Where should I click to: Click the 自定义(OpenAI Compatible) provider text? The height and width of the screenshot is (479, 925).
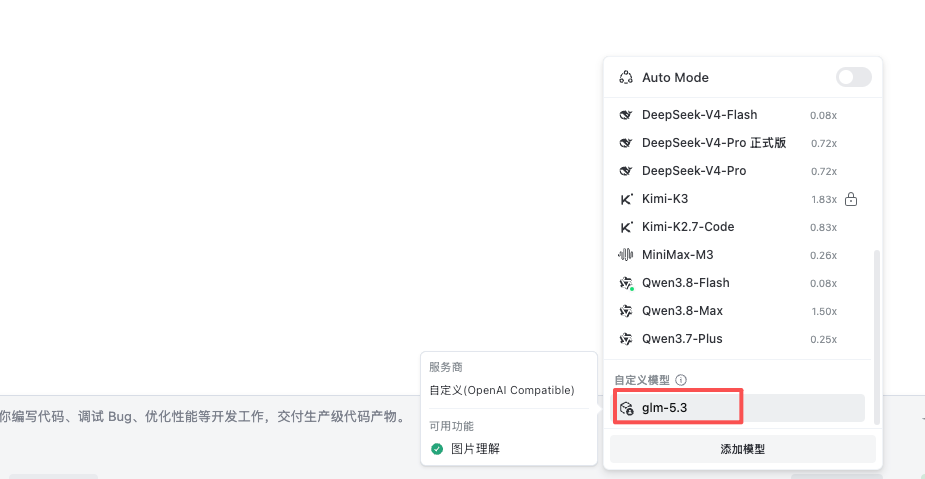(501, 390)
